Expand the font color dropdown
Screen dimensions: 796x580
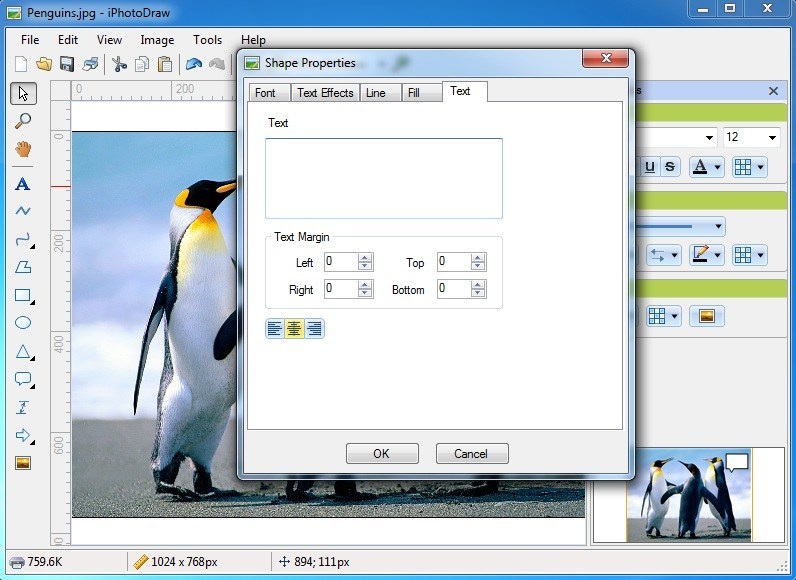(718, 167)
